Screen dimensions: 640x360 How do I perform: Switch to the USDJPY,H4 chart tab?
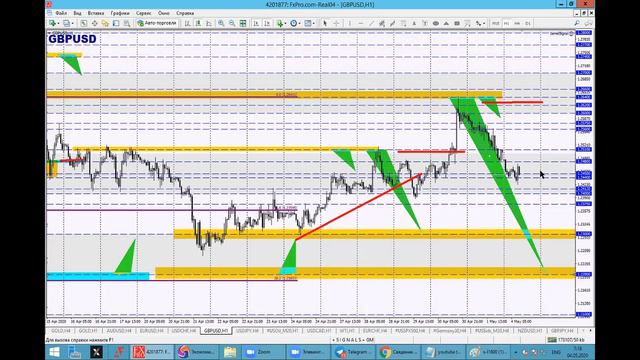point(247,331)
